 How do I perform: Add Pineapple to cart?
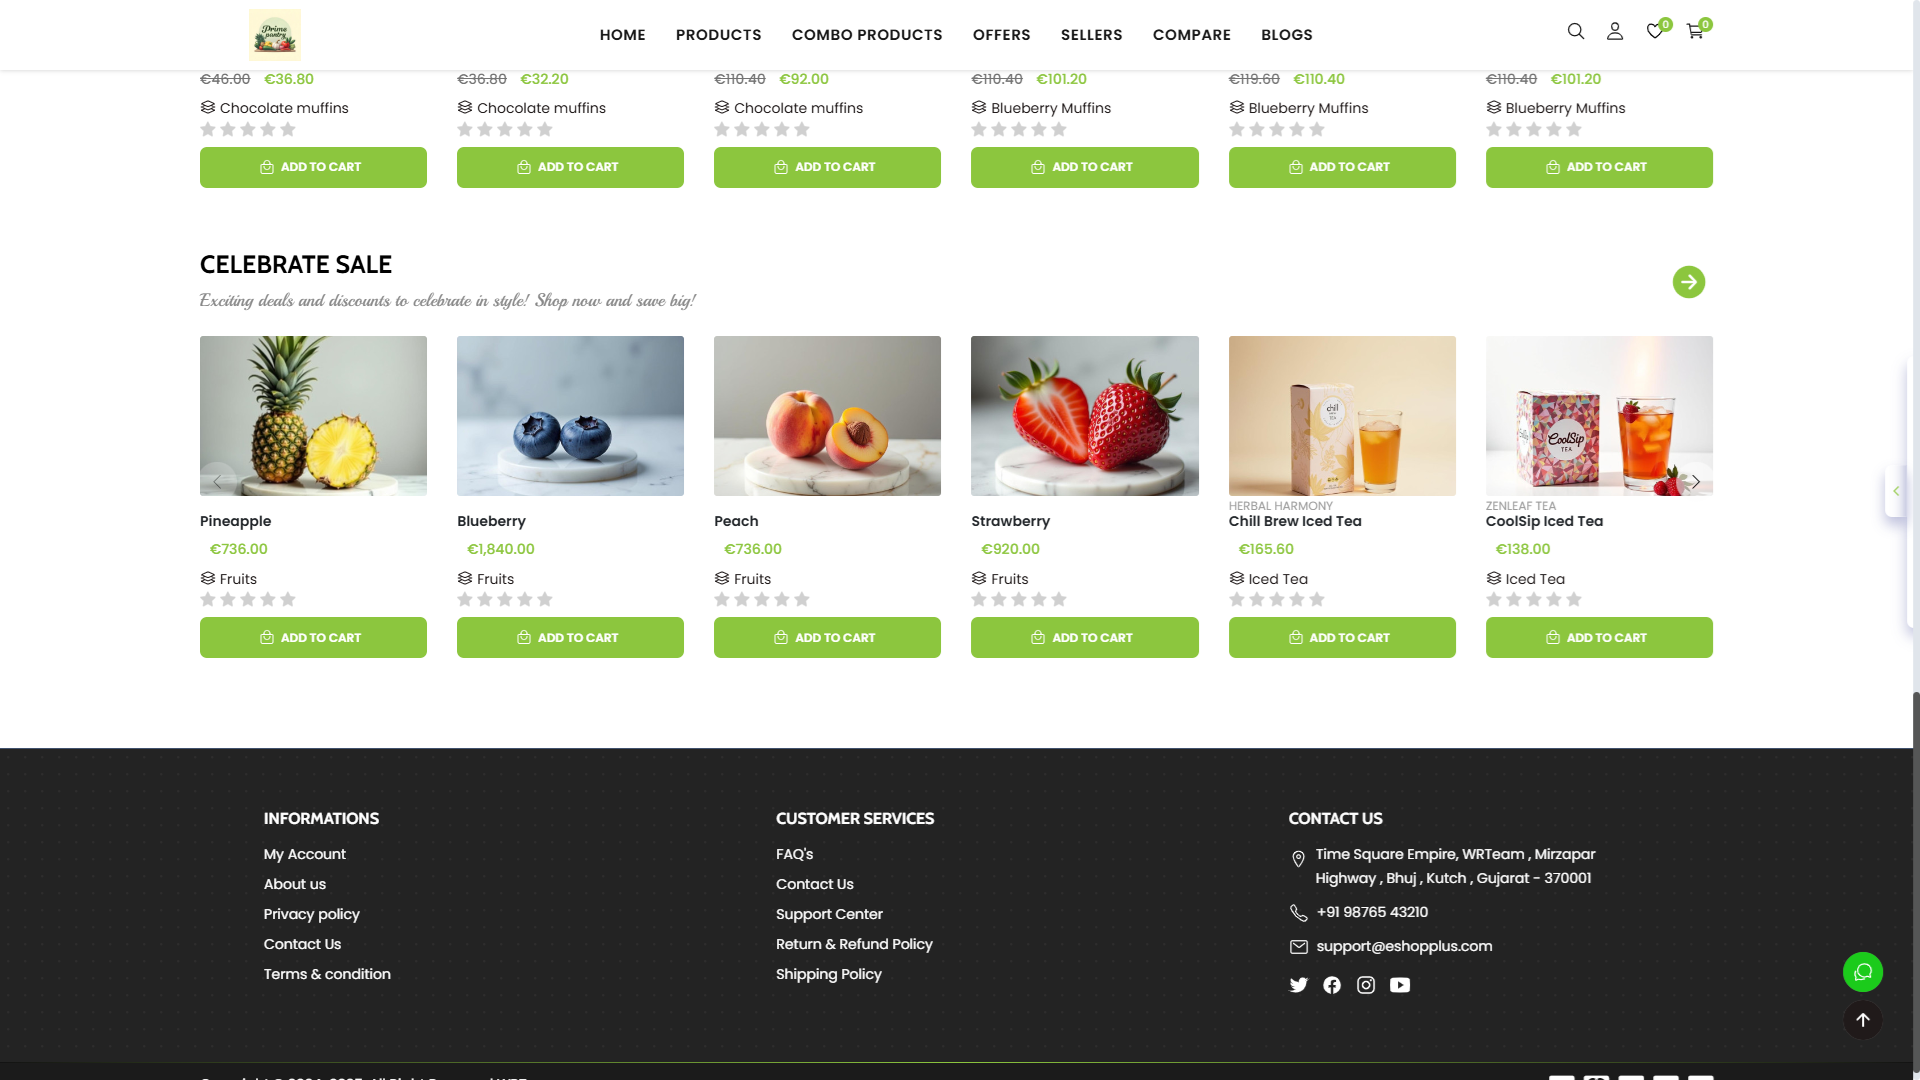(x=313, y=637)
